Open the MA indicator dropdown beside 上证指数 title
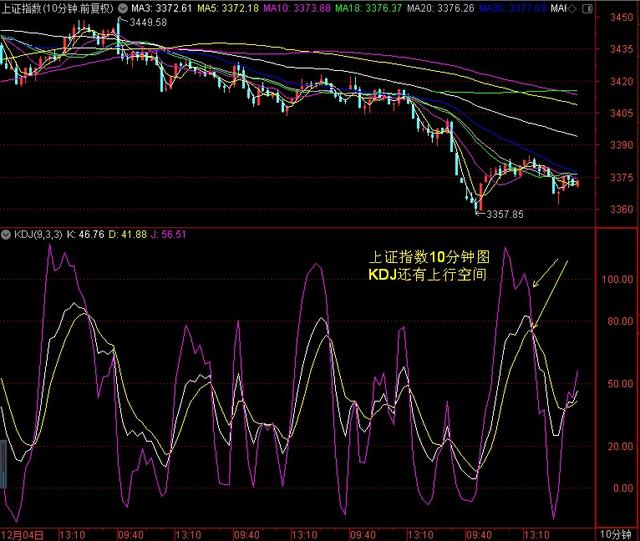The image size is (640, 541). 122,8
